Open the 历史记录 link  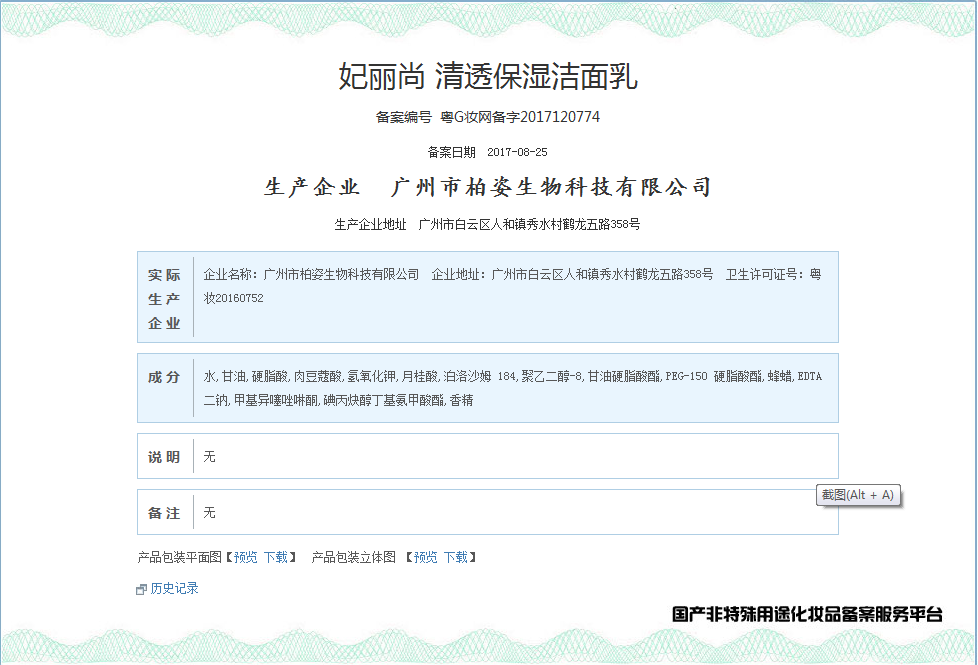(x=174, y=588)
